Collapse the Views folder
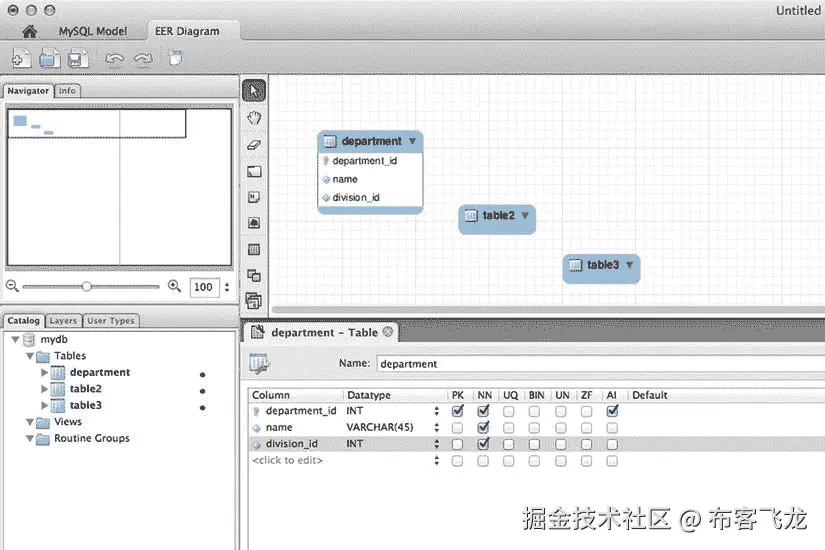 point(30,422)
